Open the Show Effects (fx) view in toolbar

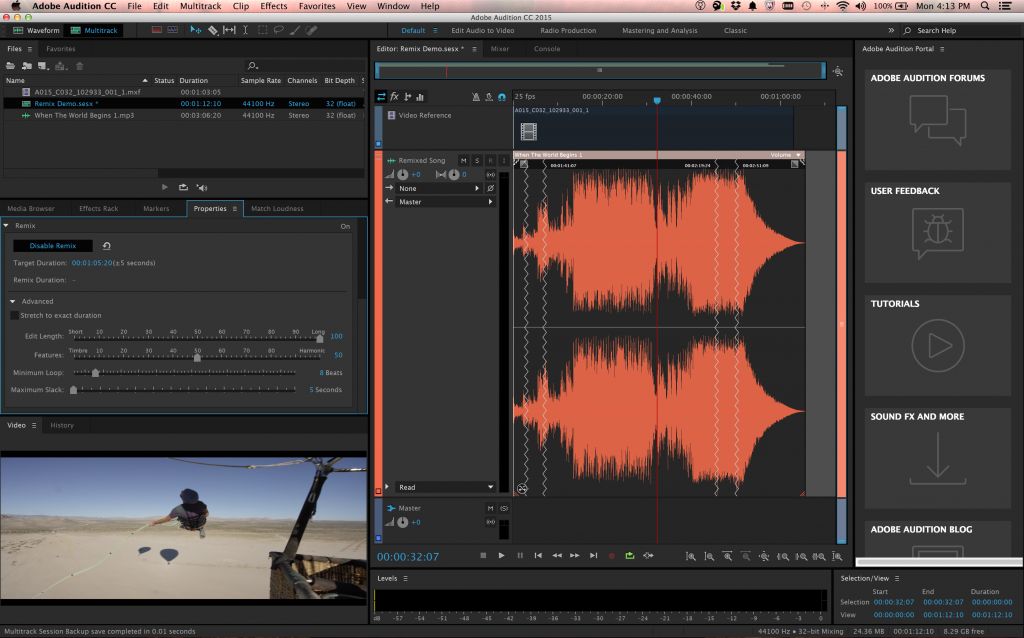395,97
